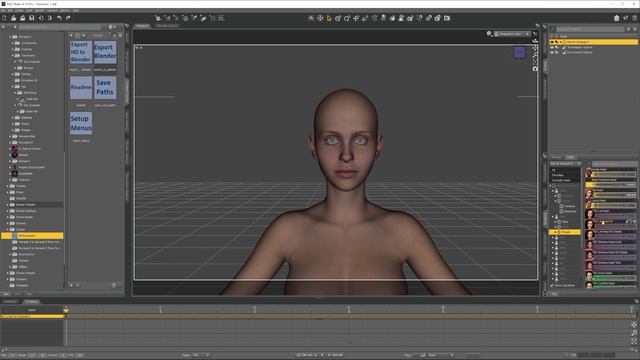Viewport: 640px width, 360px height.
Task: Open the File menu
Action: pyautogui.click(x=3, y=10)
